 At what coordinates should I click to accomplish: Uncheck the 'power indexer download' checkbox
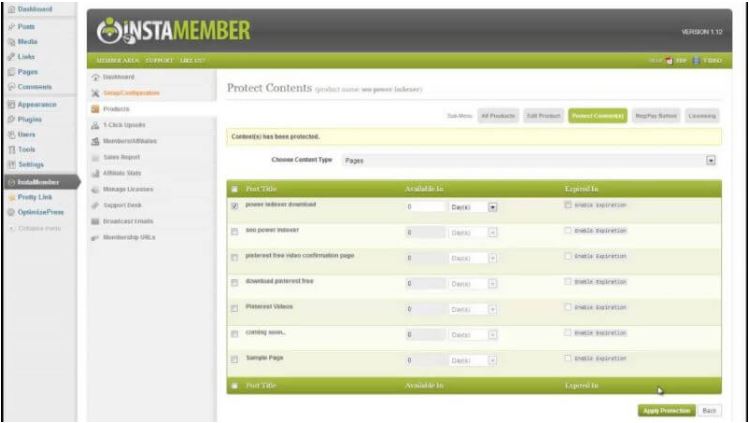(235, 206)
